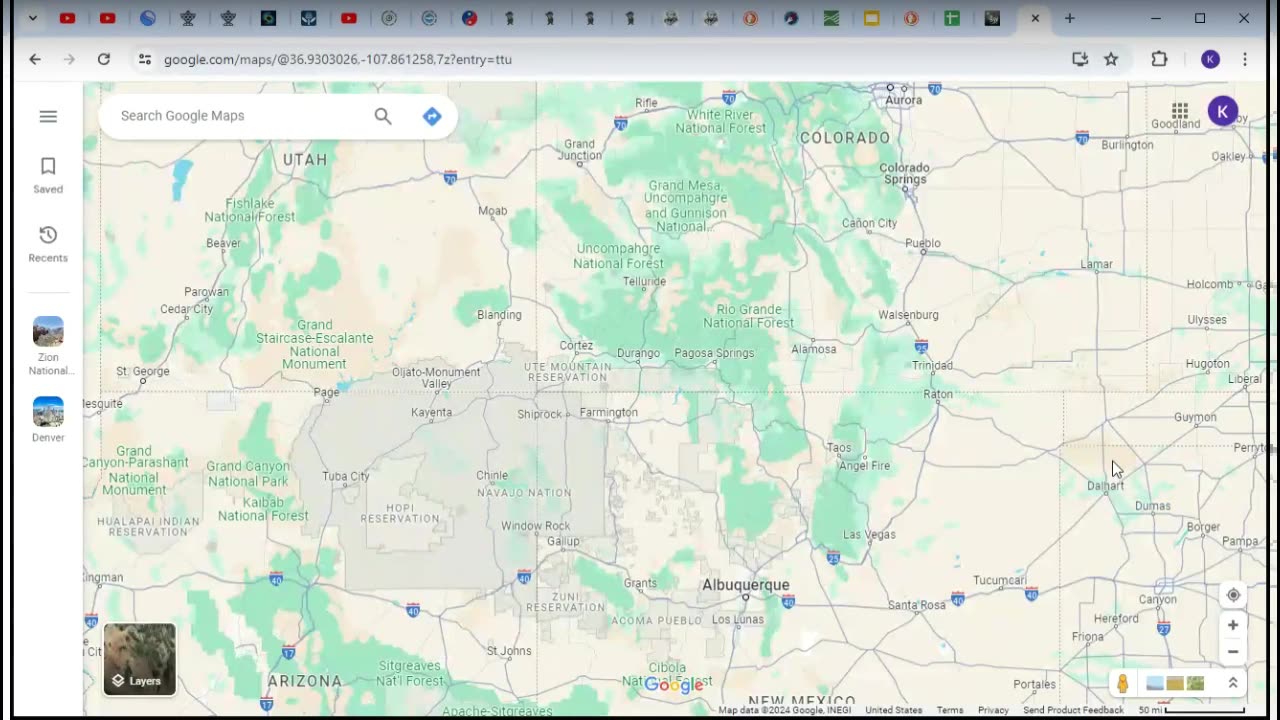Open the Privacy link

coord(993,710)
